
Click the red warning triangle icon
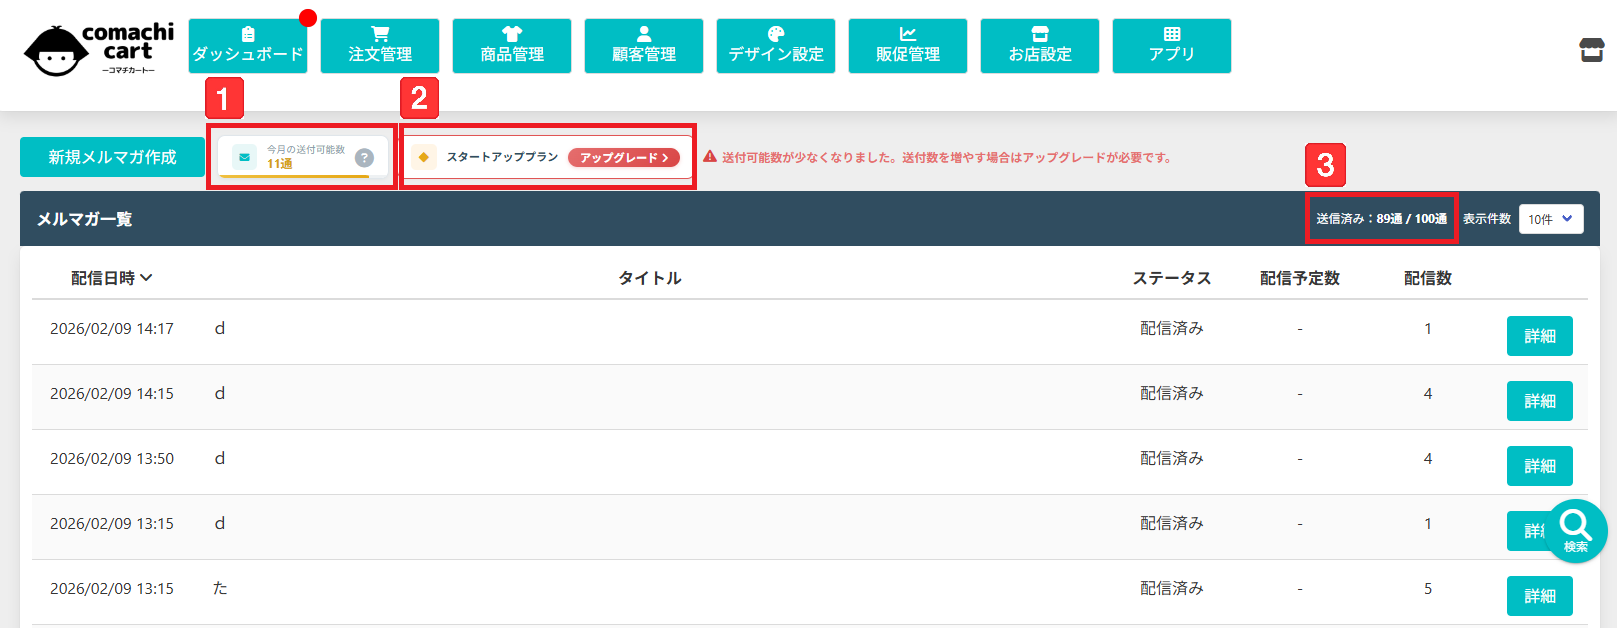tap(710, 157)
